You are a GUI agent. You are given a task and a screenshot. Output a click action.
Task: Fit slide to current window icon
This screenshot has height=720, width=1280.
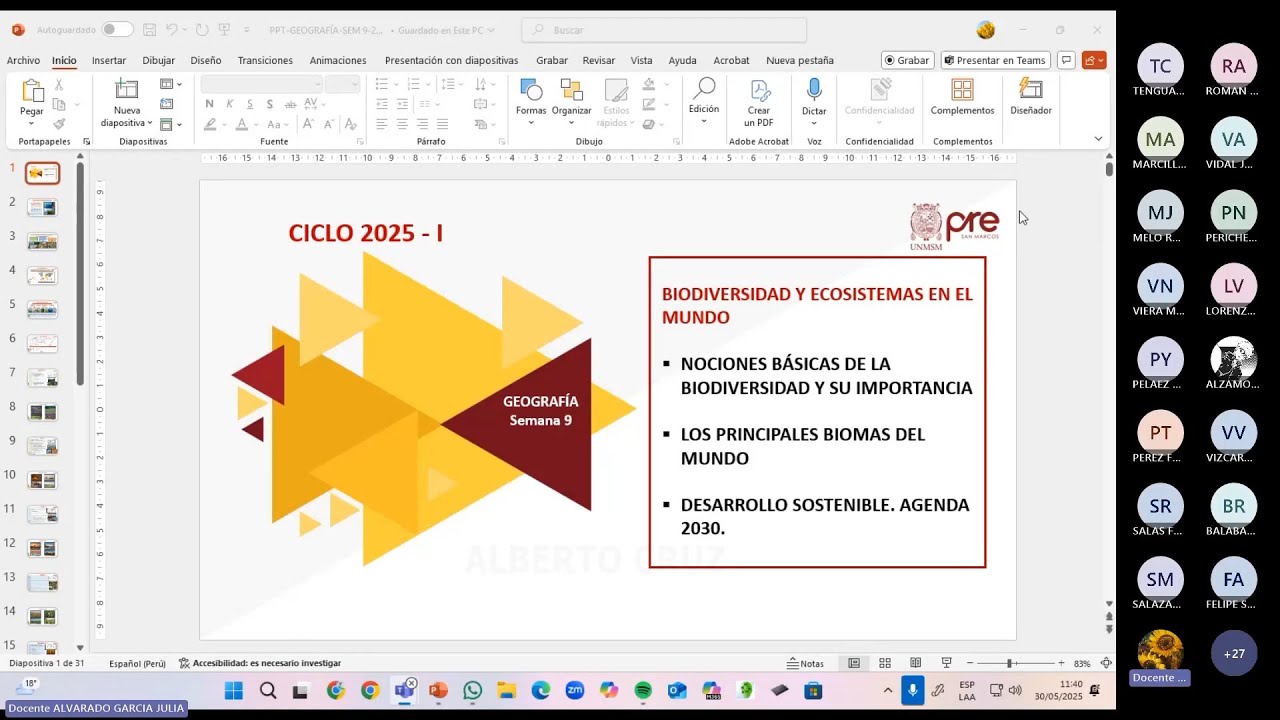click(x=1106, y=663)
